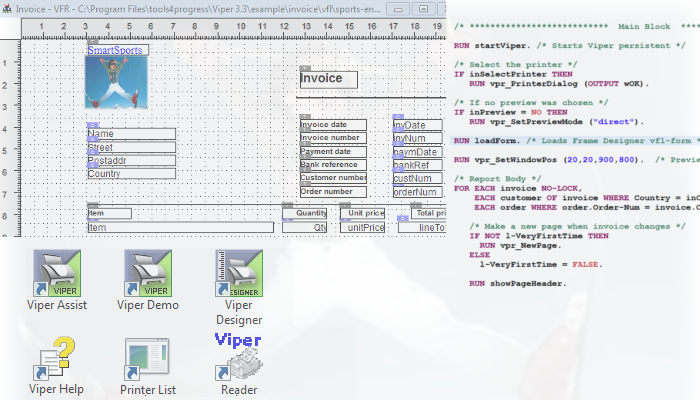Select the Postaddr field in the form

pos(131,160)
